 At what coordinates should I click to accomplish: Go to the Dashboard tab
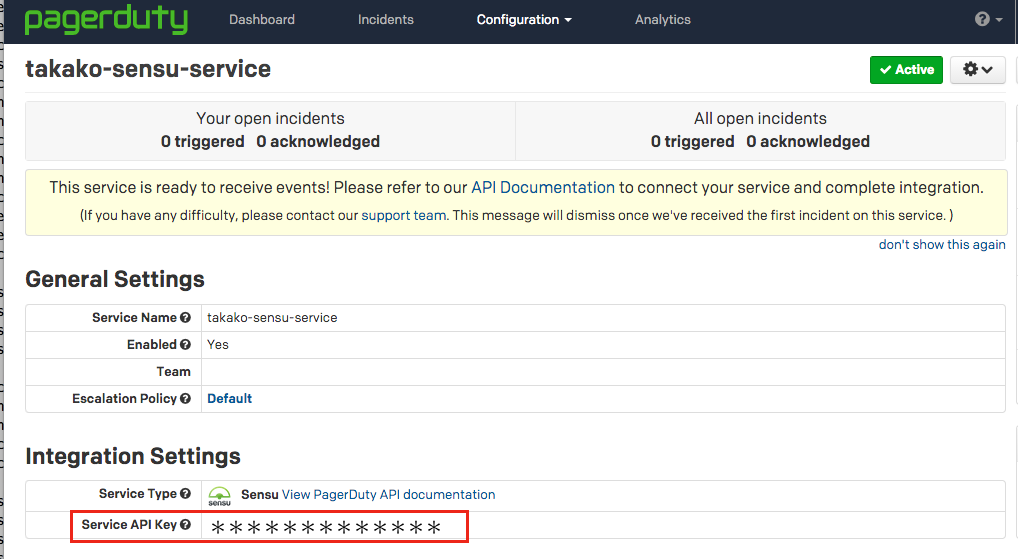(x=262, y=19)
